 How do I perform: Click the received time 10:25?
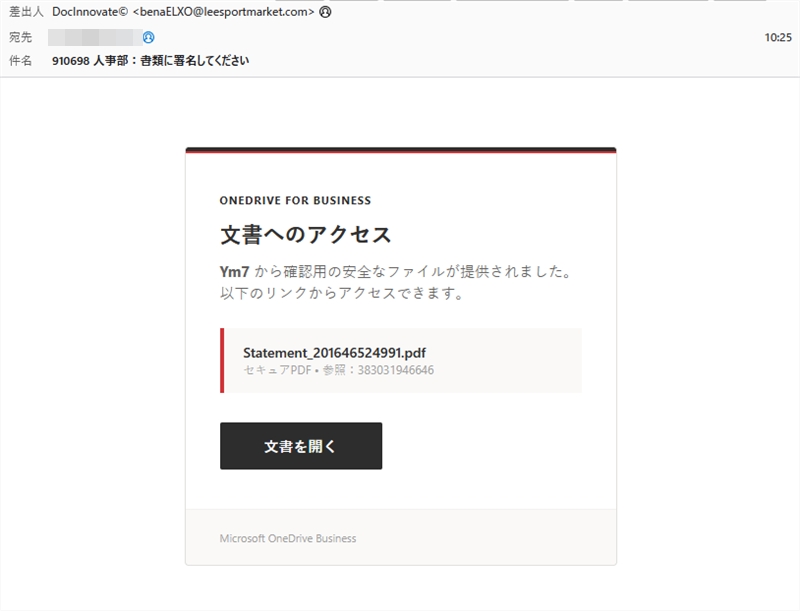[778, 37]
